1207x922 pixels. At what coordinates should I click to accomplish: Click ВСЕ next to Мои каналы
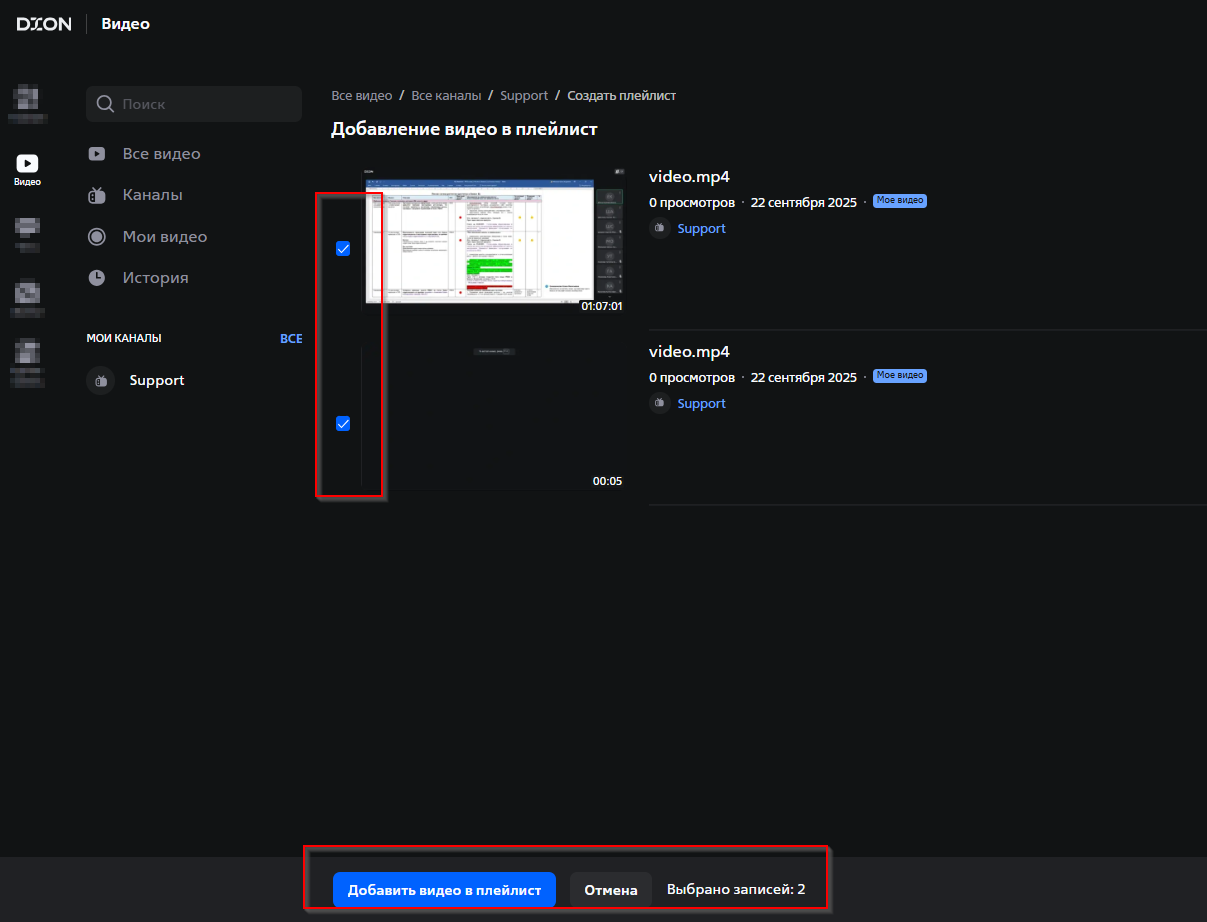point(291,339)
